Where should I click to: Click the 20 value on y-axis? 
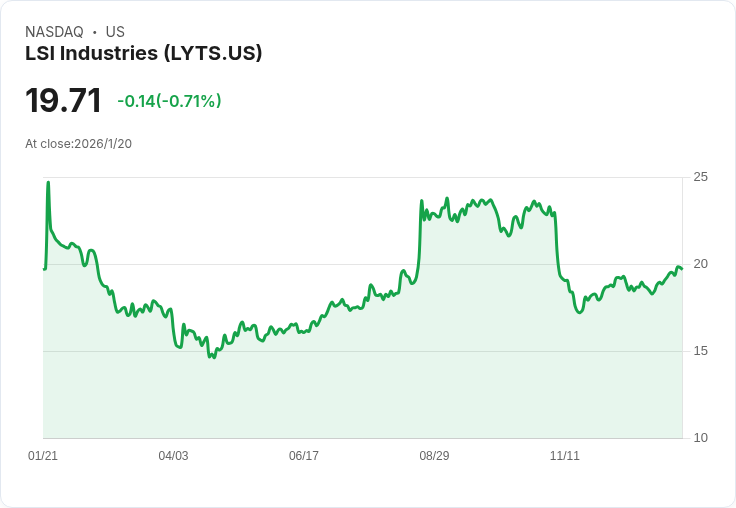[701, 264]
